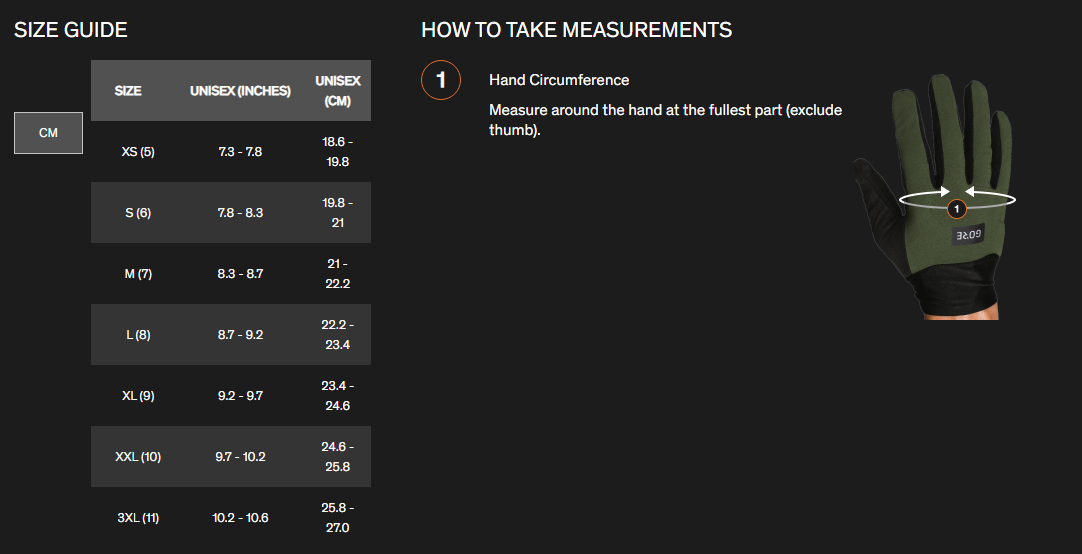Viewport: 1082px width, 554px height.
Task: Select the SIZE column header
Action: click(x=128, y=91)
